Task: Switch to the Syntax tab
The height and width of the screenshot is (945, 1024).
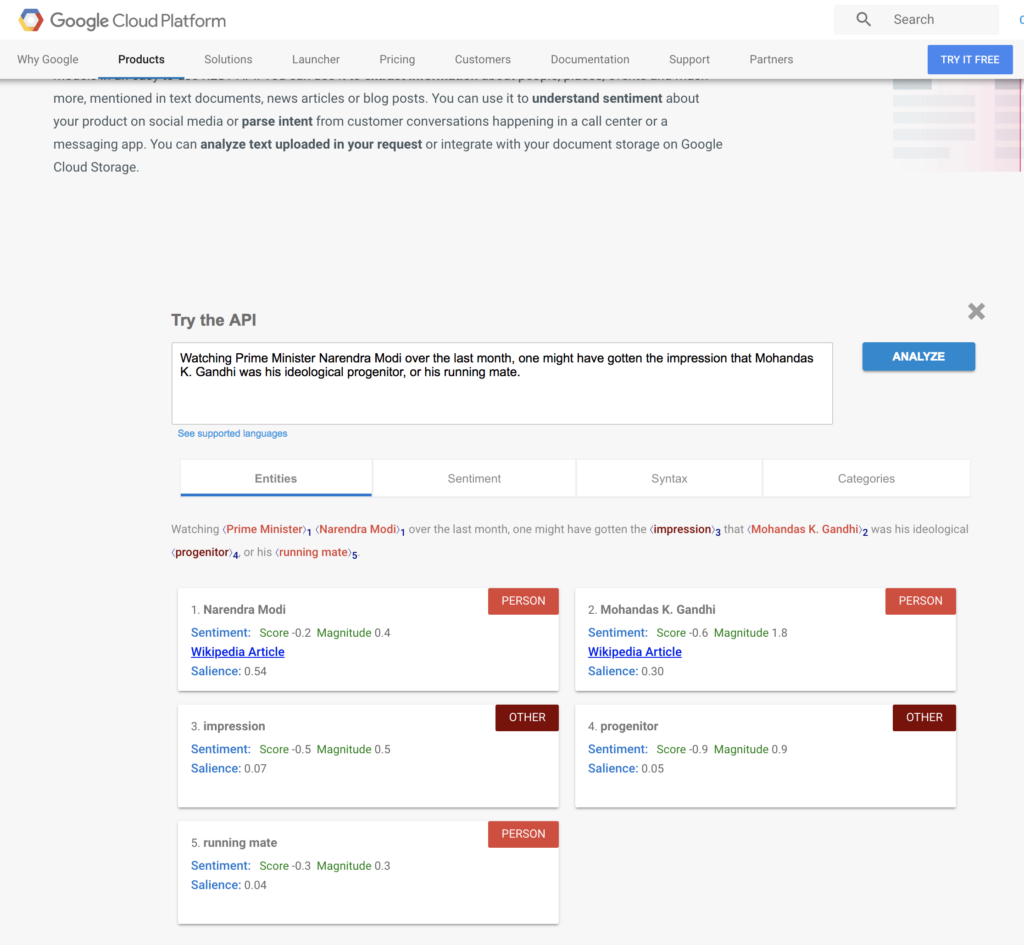Action: (x=669, y=479)
